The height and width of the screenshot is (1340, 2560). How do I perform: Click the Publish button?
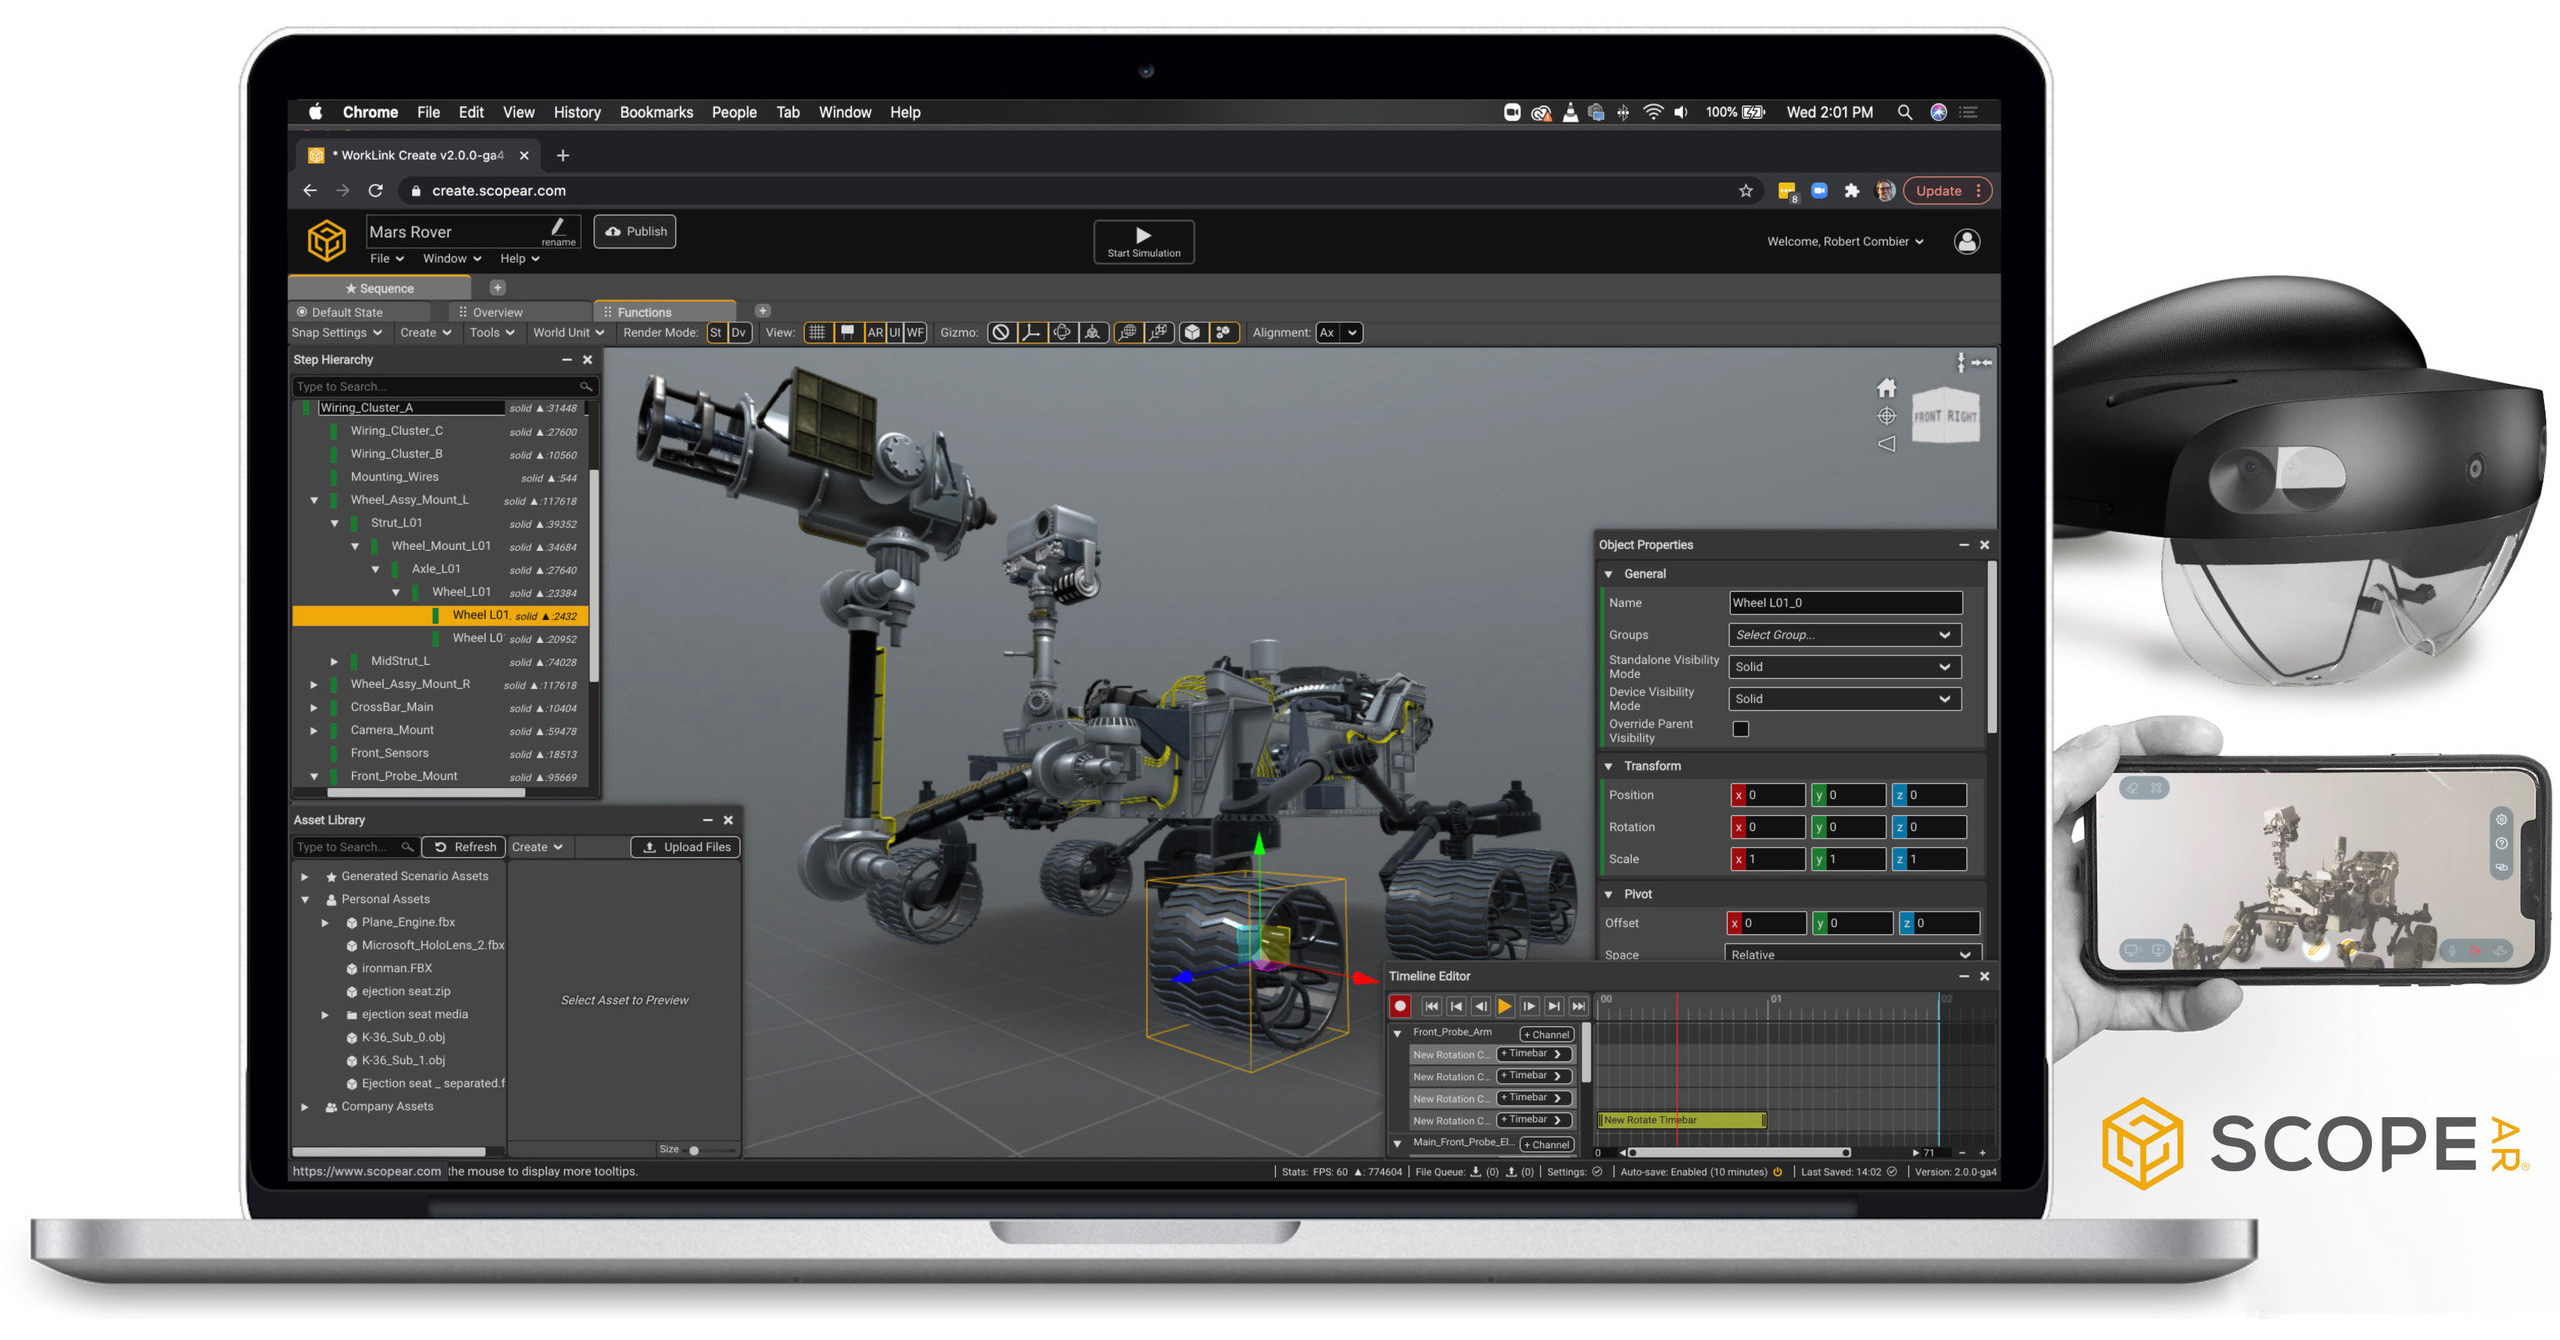tap(634, 231)
